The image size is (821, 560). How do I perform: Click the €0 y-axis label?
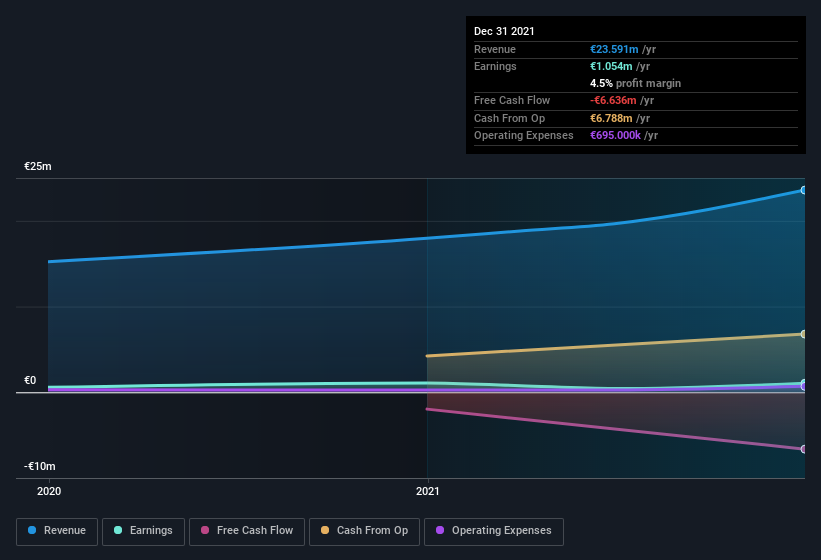tap(30, 380)
